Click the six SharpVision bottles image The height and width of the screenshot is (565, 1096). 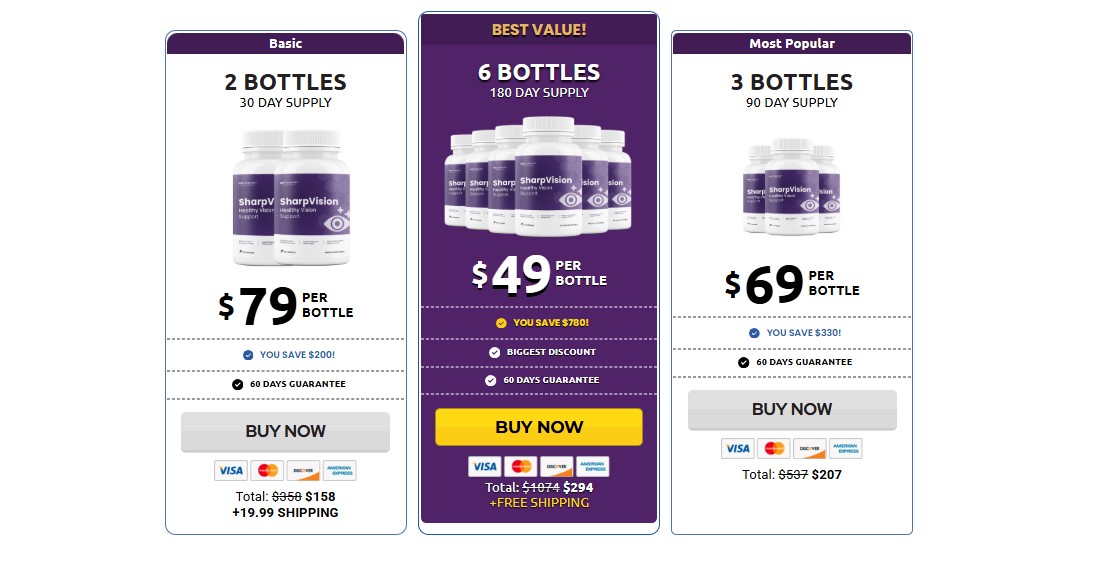click(x=538, y=175)
